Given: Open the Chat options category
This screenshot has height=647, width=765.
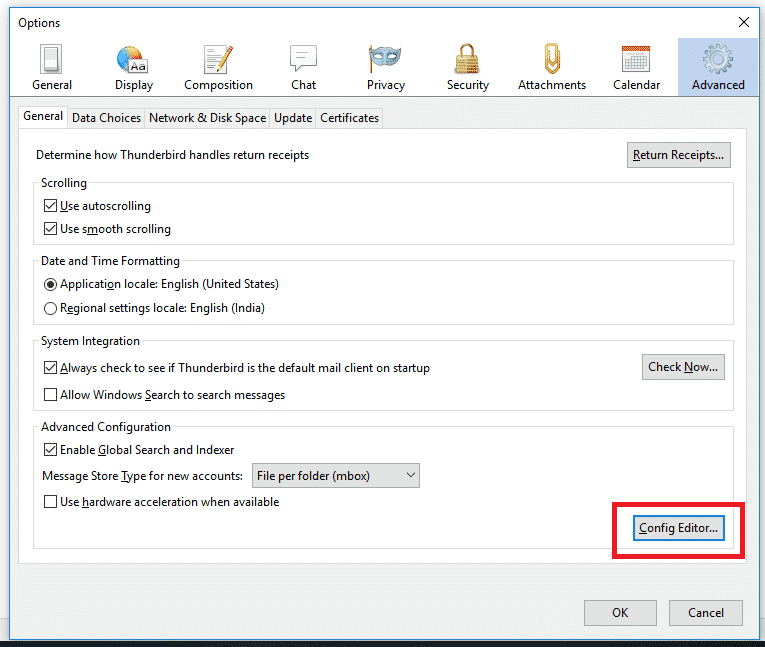Looking at the screenshot, I should click(303, 67).
